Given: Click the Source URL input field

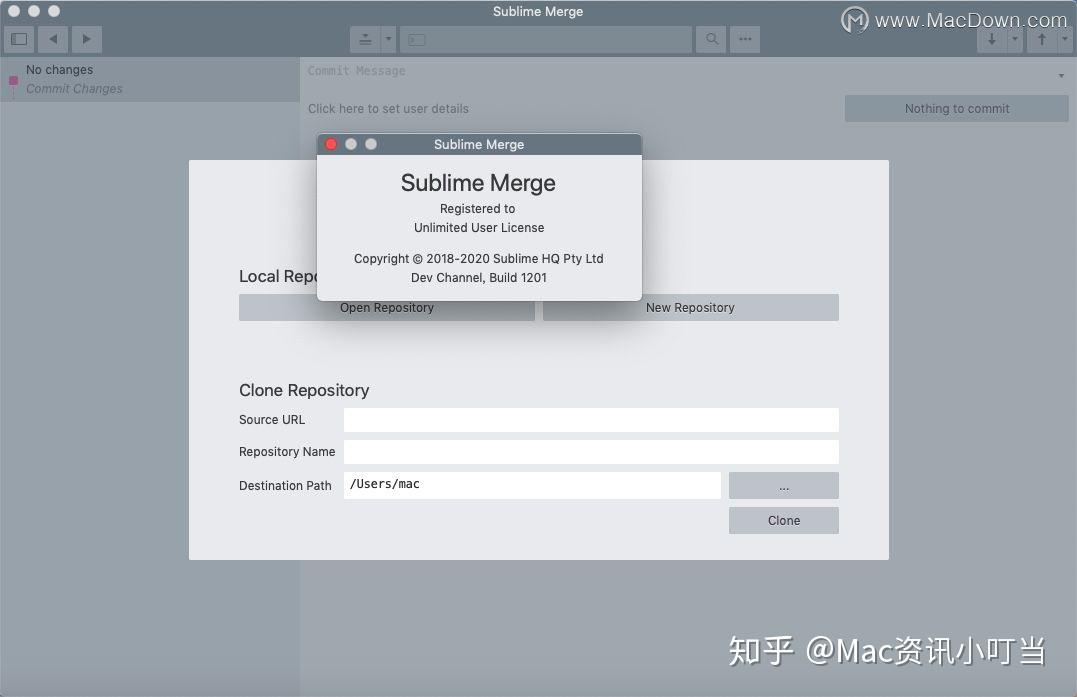Looking at the screenshot, I should click(x=590, y=419).
